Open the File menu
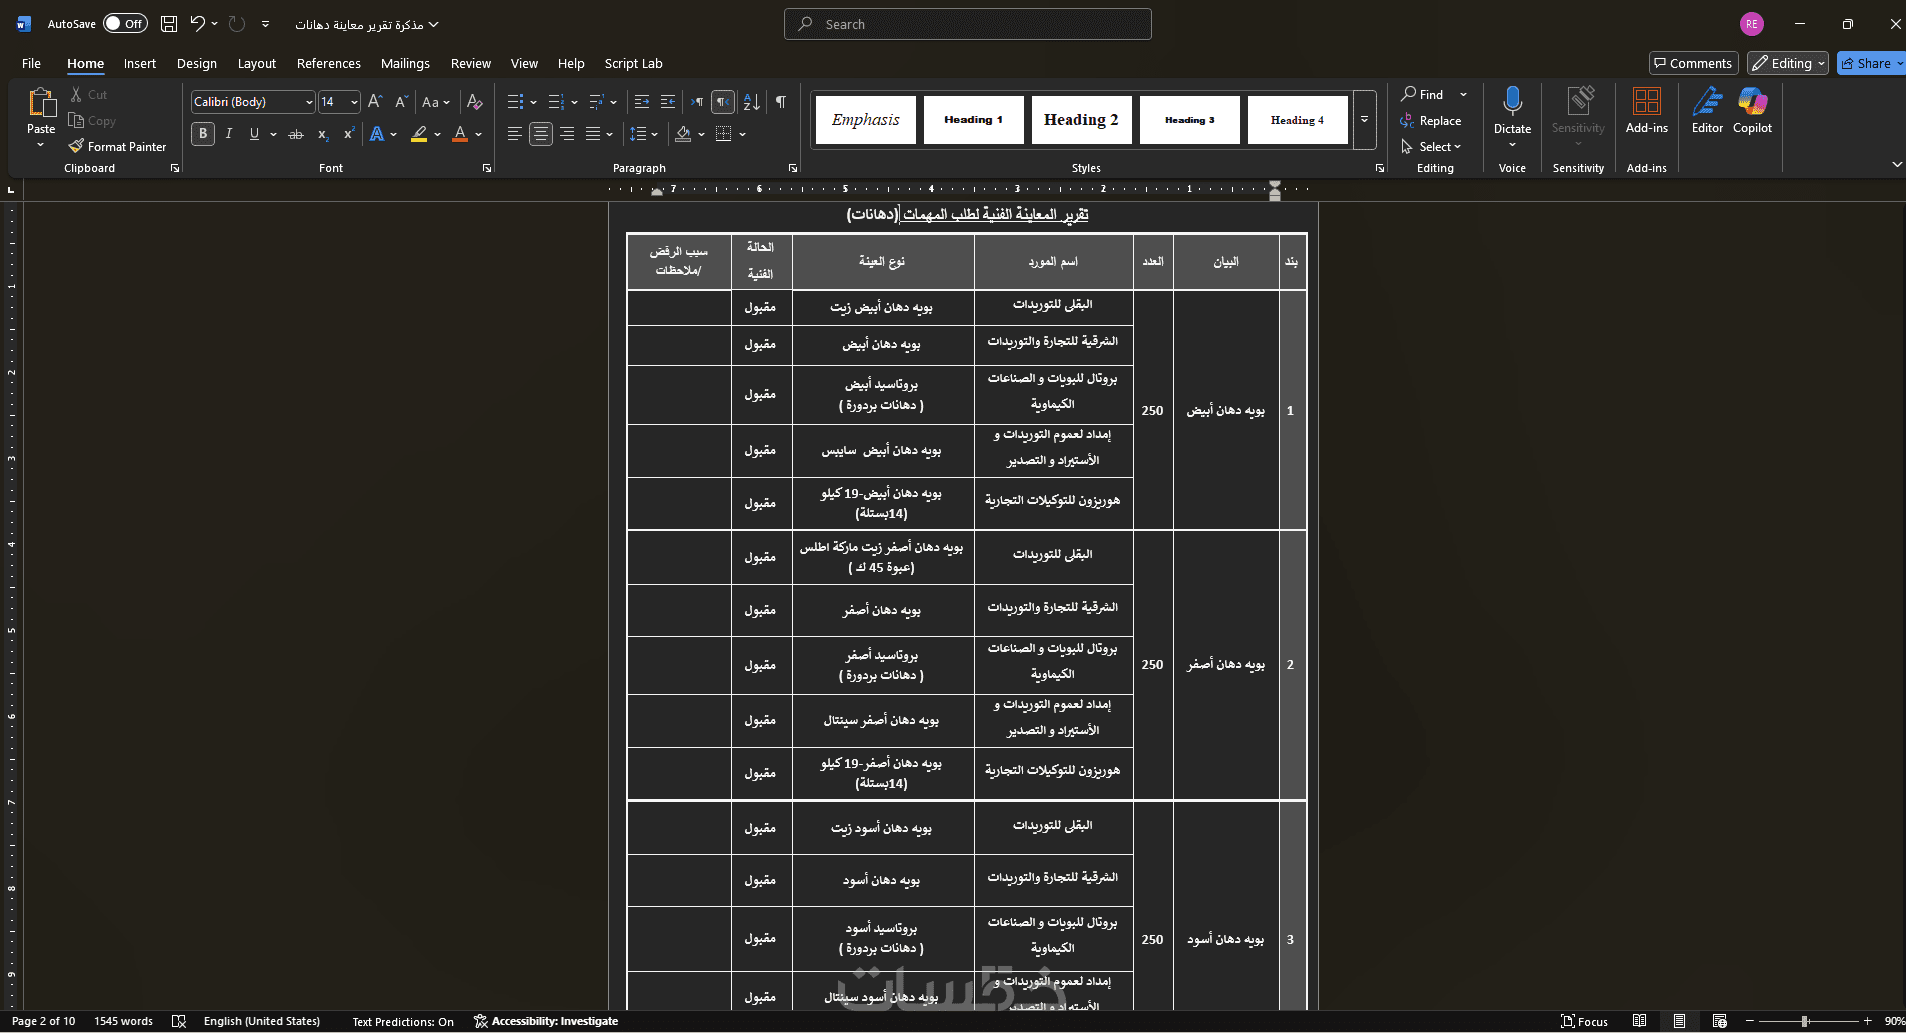The width and height of the screenshot is (1906, 1033). click(x=32, y=63)
